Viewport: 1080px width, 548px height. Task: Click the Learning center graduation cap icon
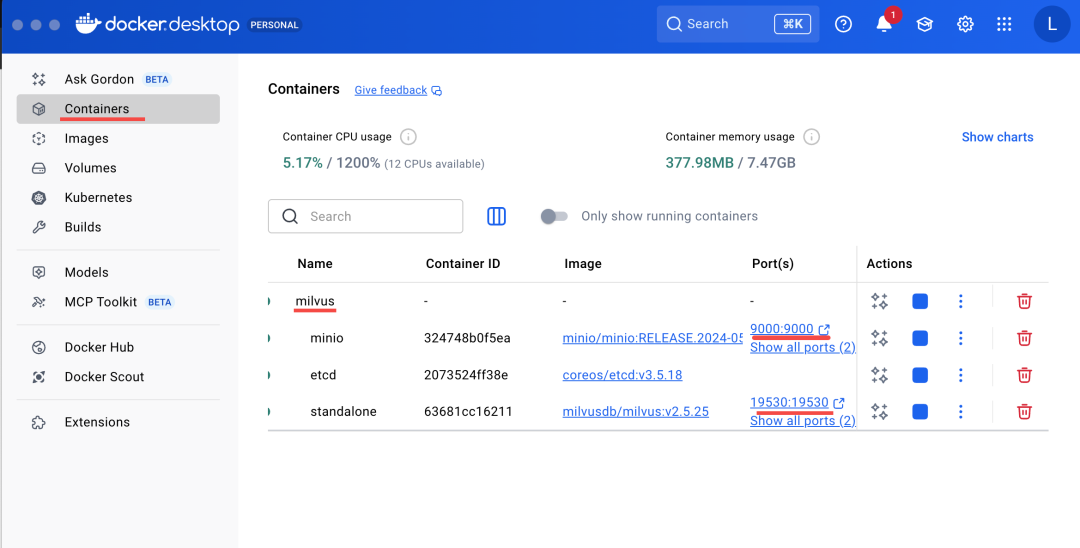tap(924, 24)
